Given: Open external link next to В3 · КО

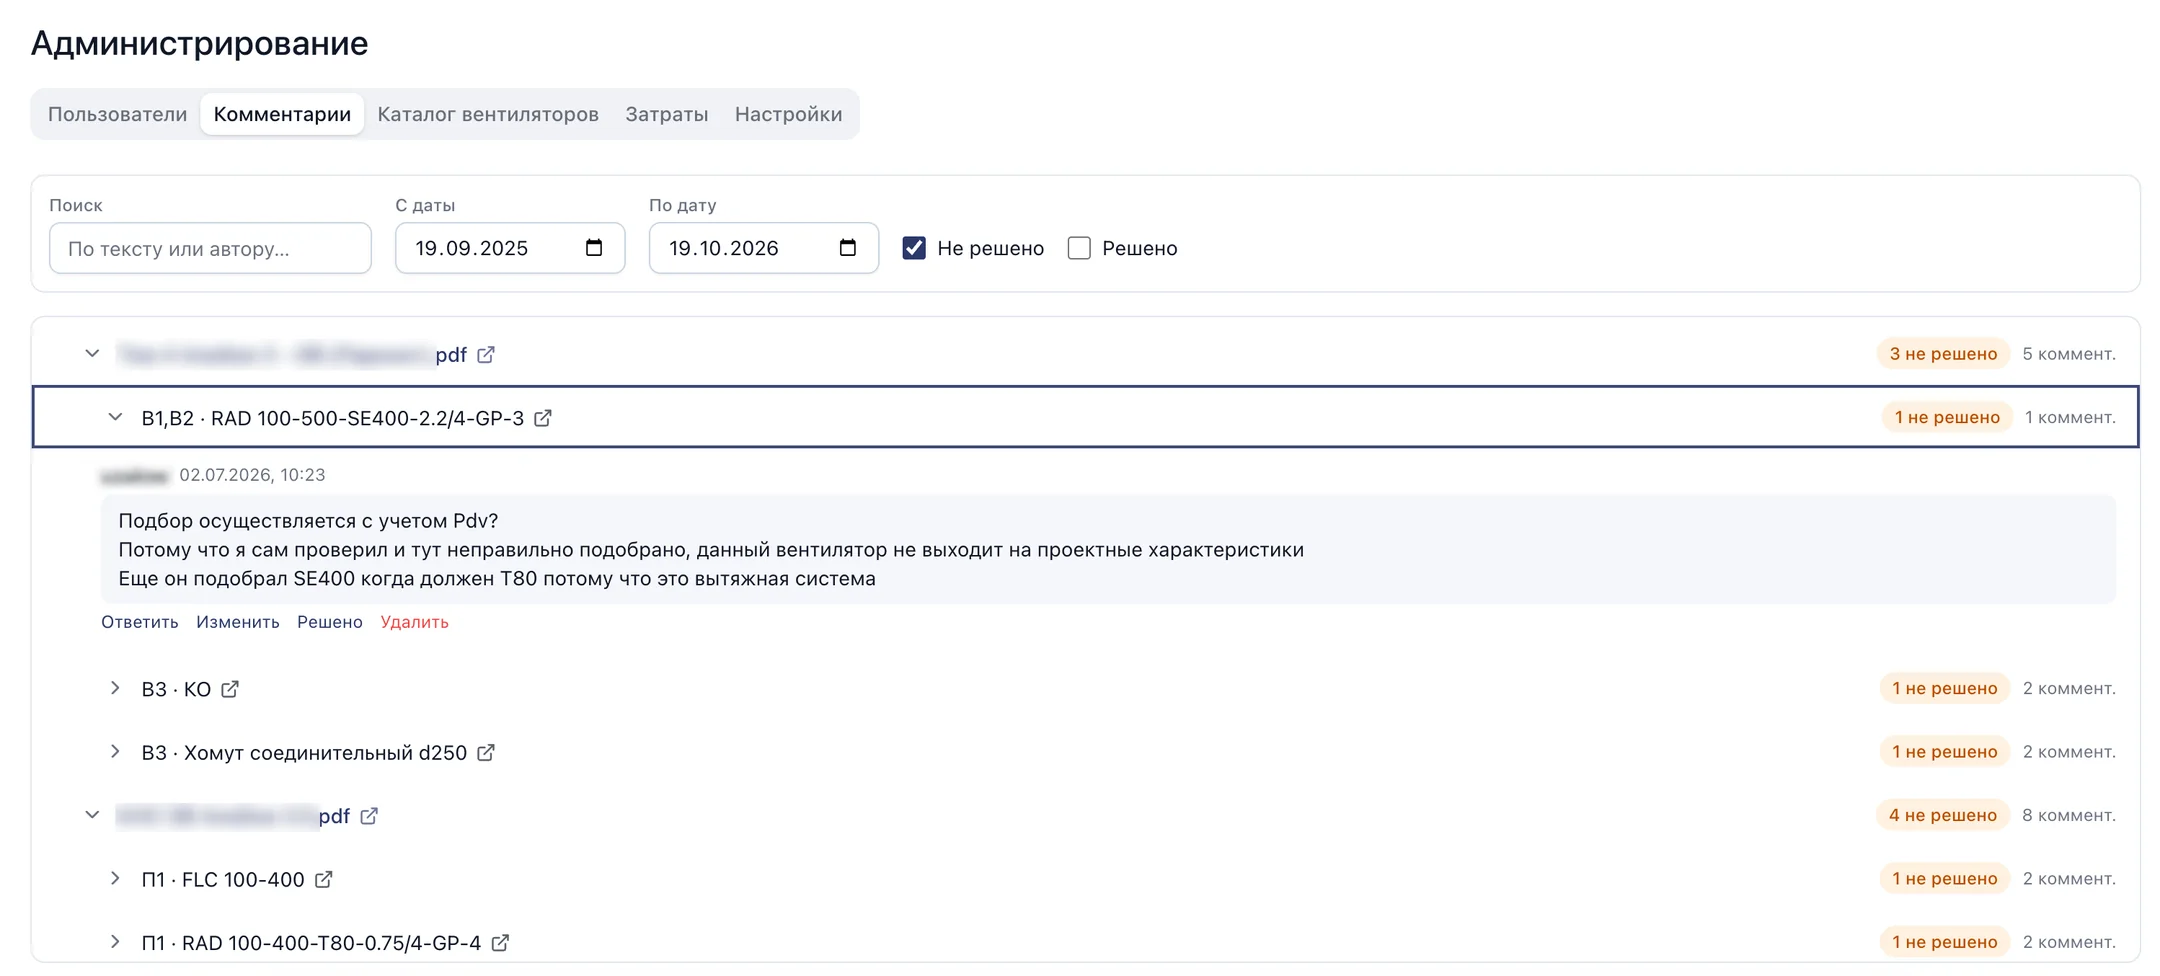Looking at the screenshot, I should pos(230,689).
